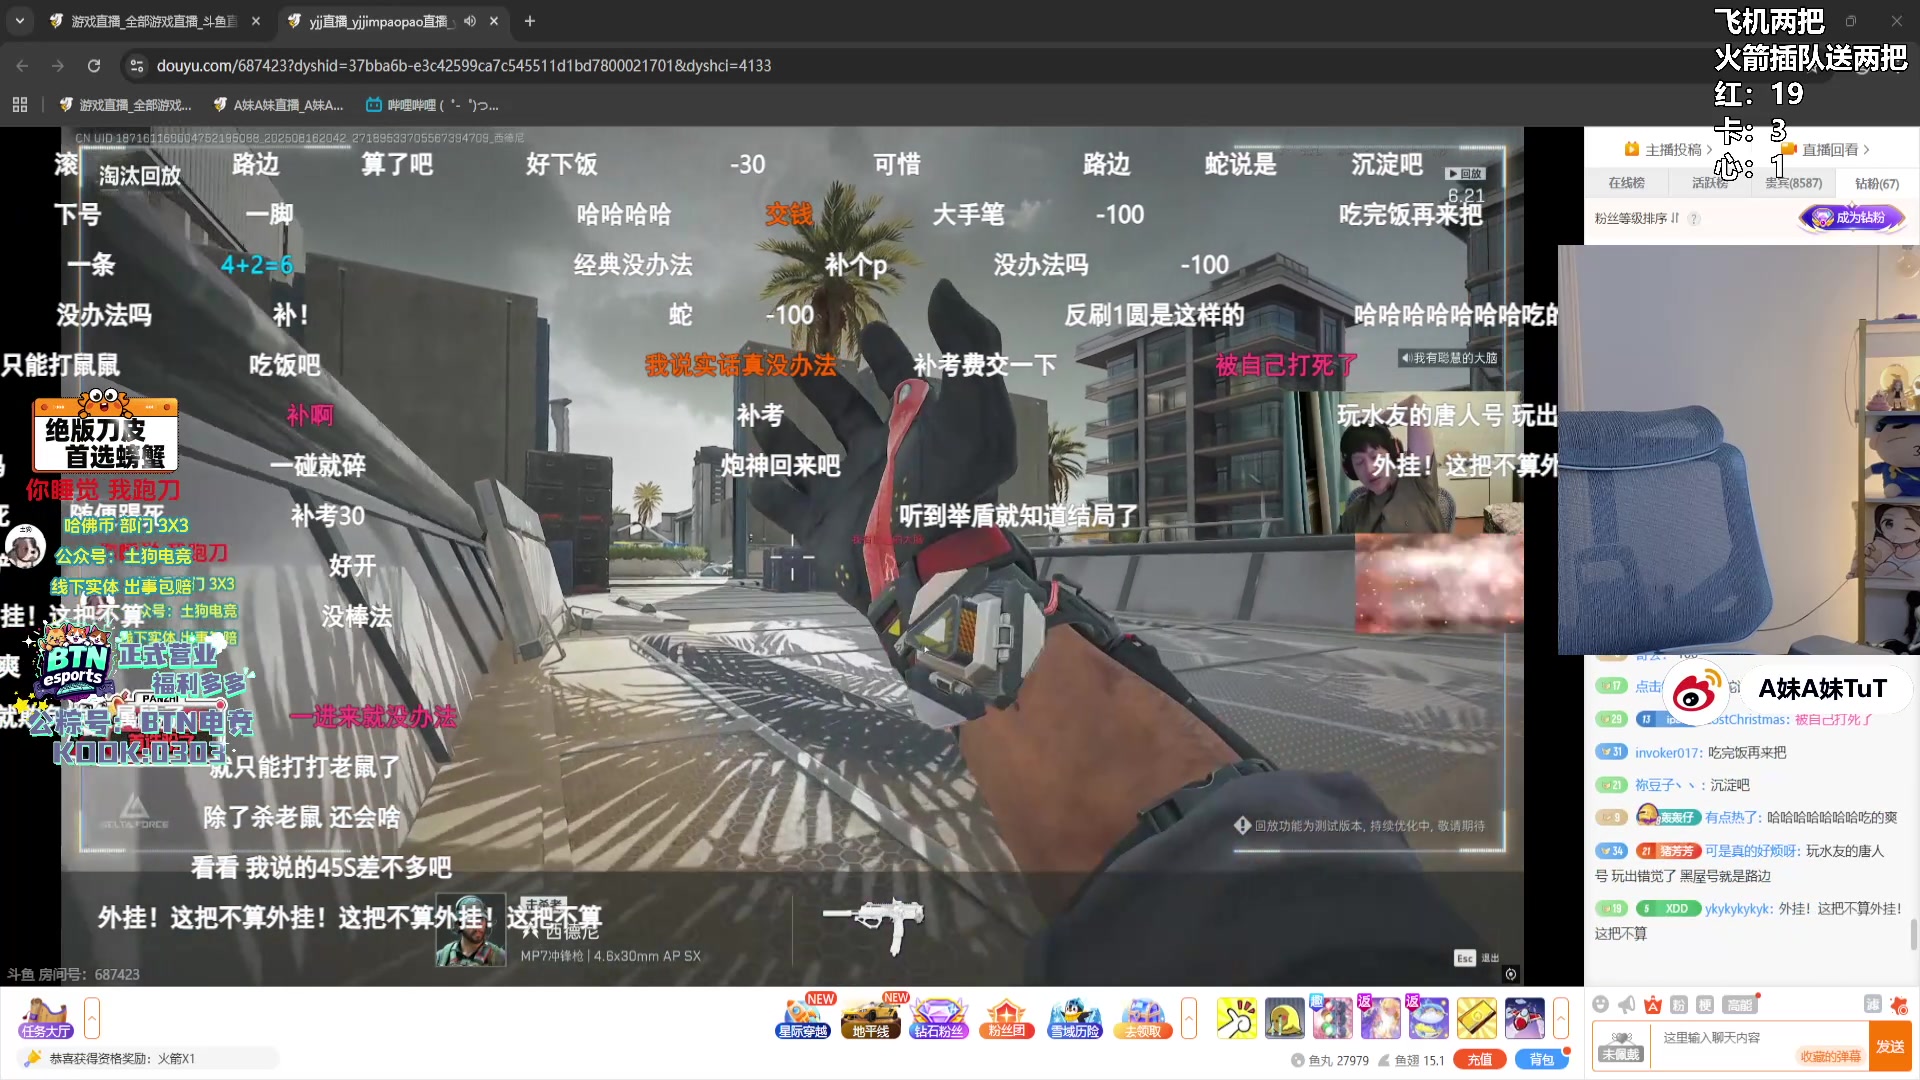This screenshot has height=1080, width=1920.
Task: Switch to the 游戏直播_全部游戏直播 browser tab
Action: 154,21
